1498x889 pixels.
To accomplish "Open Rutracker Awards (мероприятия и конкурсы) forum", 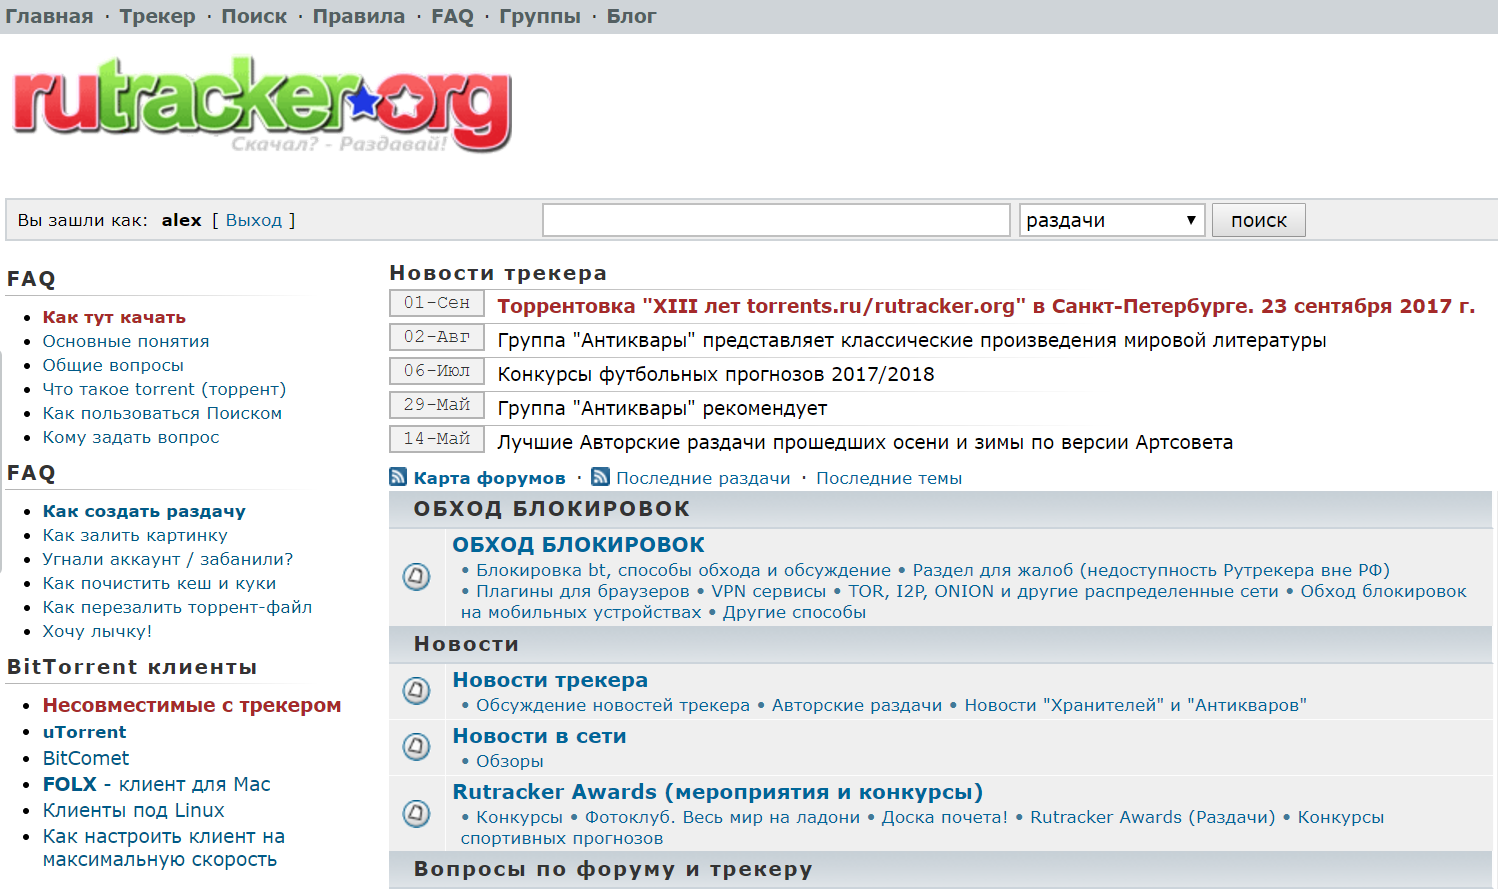I will pos(718,792).
